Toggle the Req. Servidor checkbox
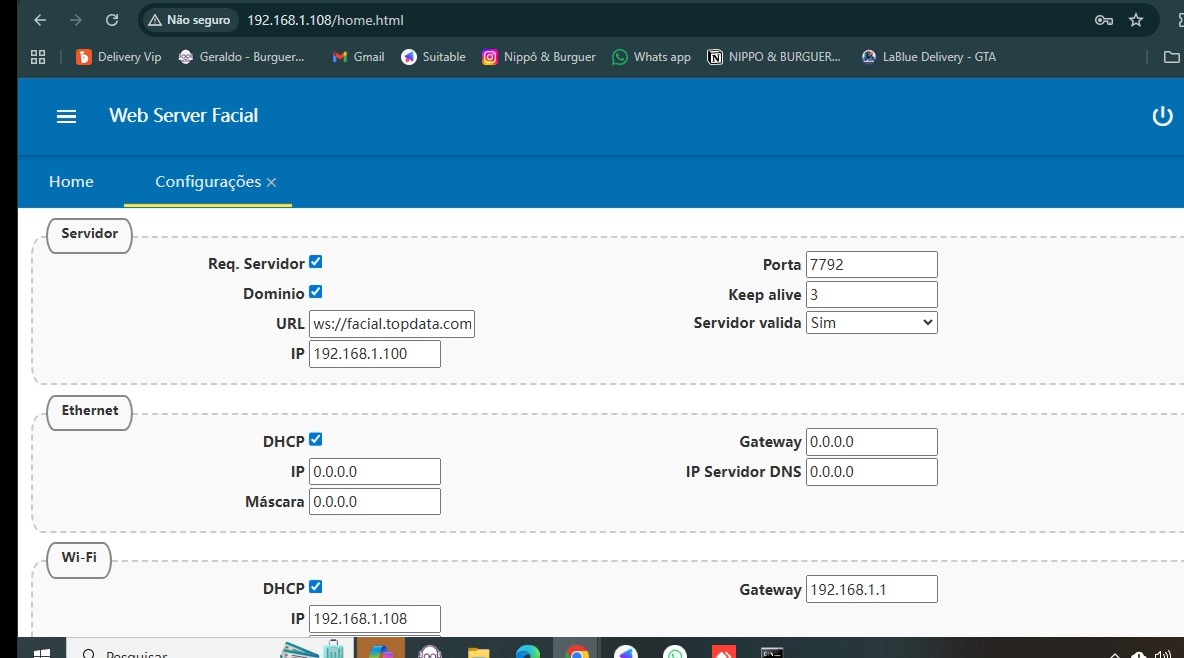Screen dimensions: 1184x658 click(x=316, y=262)
